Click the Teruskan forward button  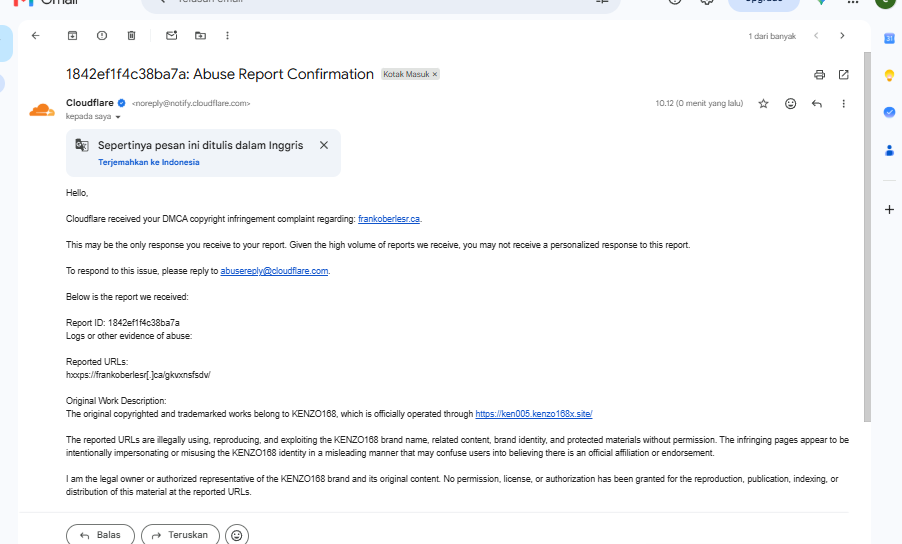(x=180, y=535)
